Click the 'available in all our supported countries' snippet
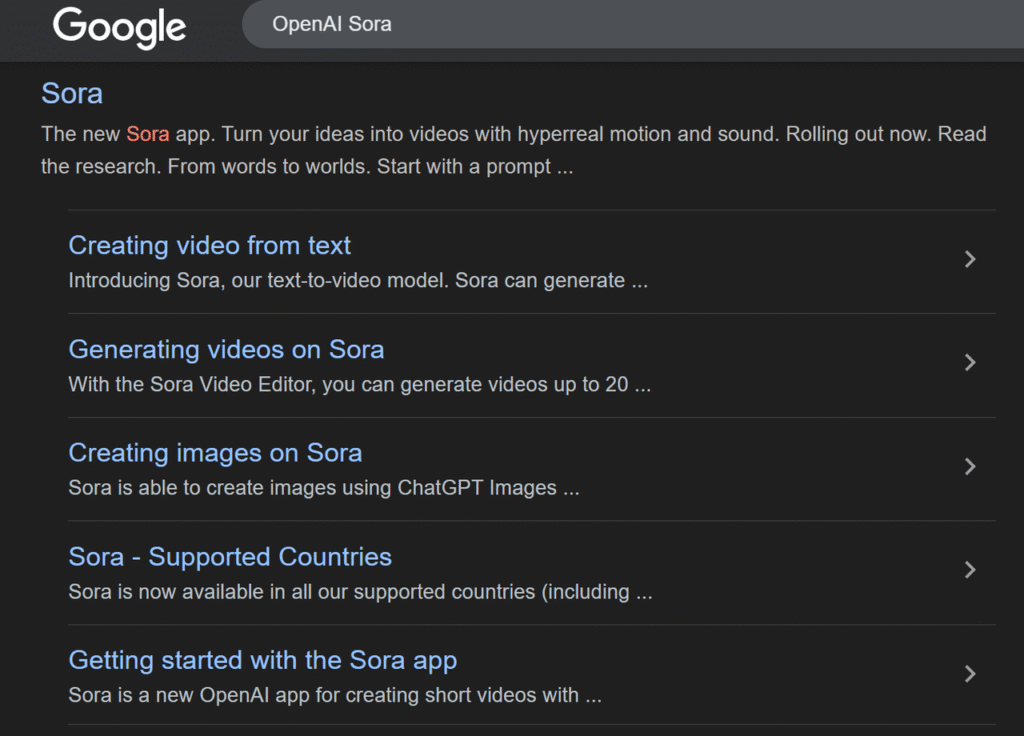This screenshot has width=1024, height=736. (360, 592)
